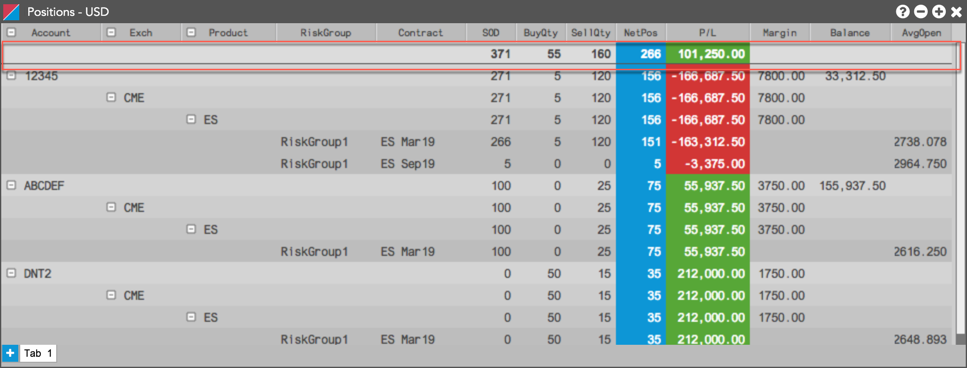Collapse account ABCDEF row
The width and height of the screenshot is (967, 368).
coord(12,186)
